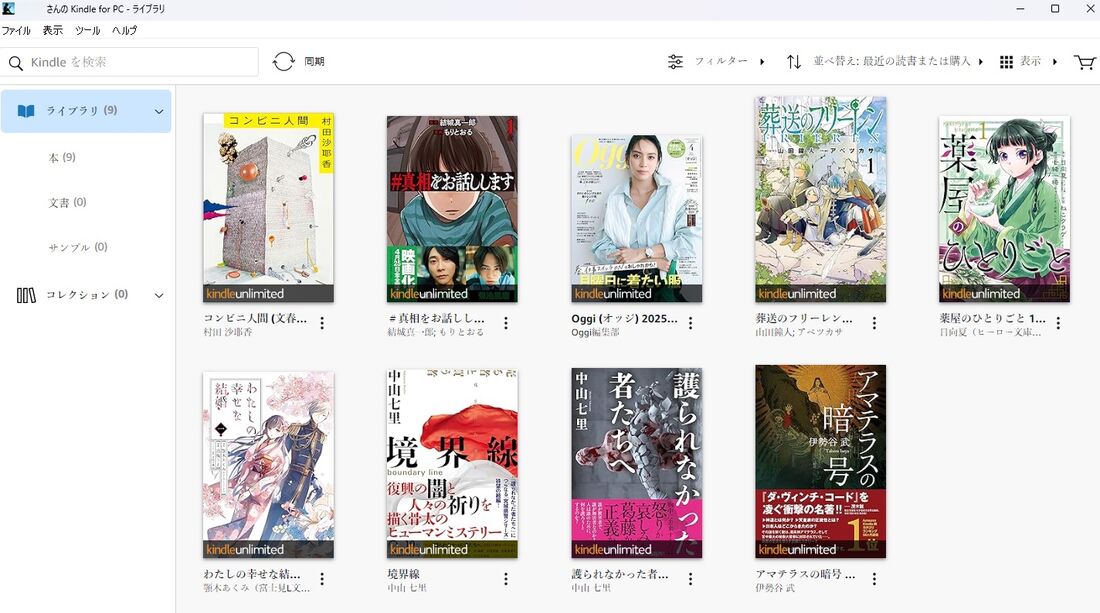Expand the 並べ替え sort dropdown arrow

981,62
